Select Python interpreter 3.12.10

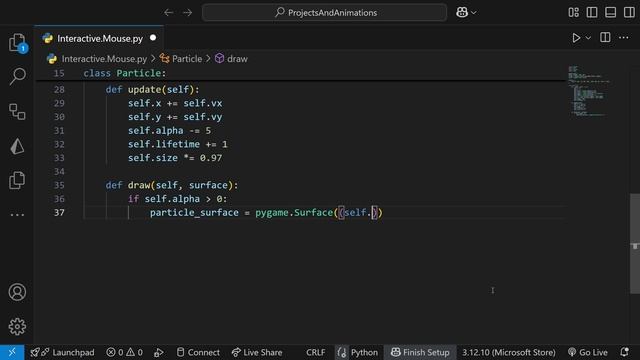(509, 352)
